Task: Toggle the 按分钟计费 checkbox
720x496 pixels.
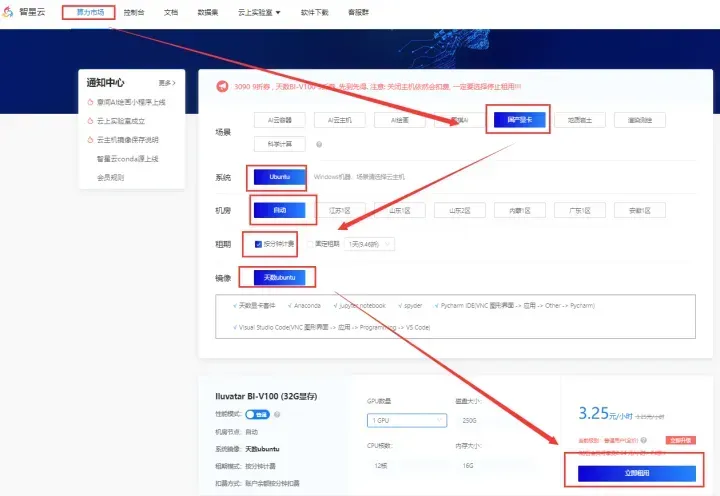Action: pos(258,244)
